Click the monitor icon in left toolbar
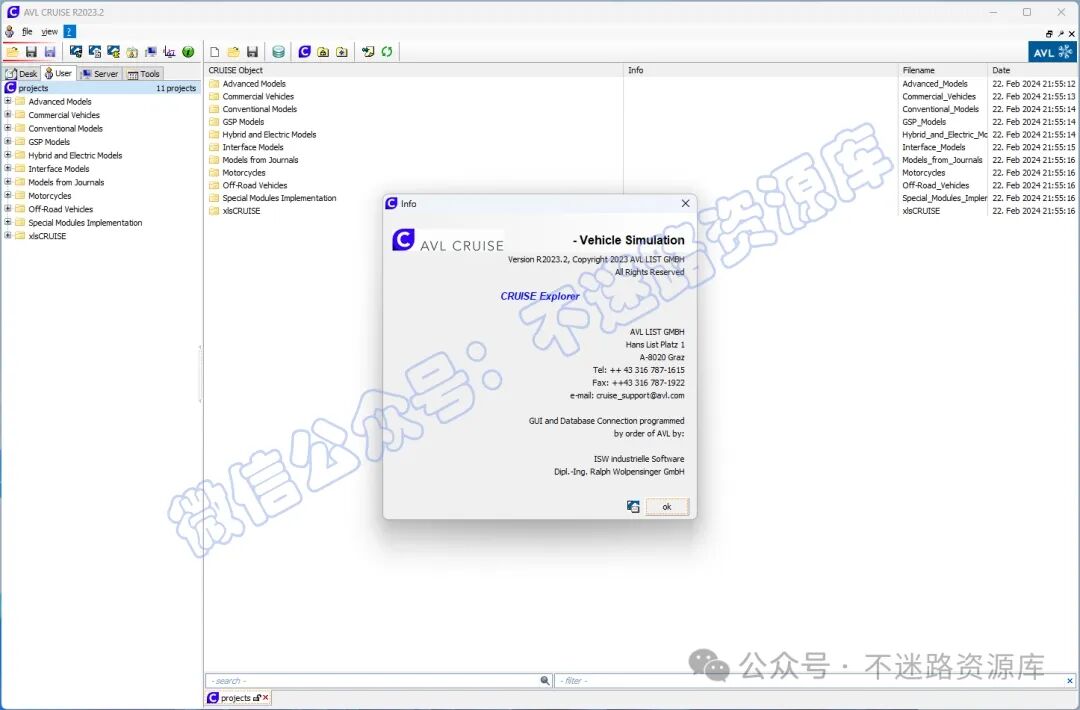The image size is (1080, 710). 151,52
